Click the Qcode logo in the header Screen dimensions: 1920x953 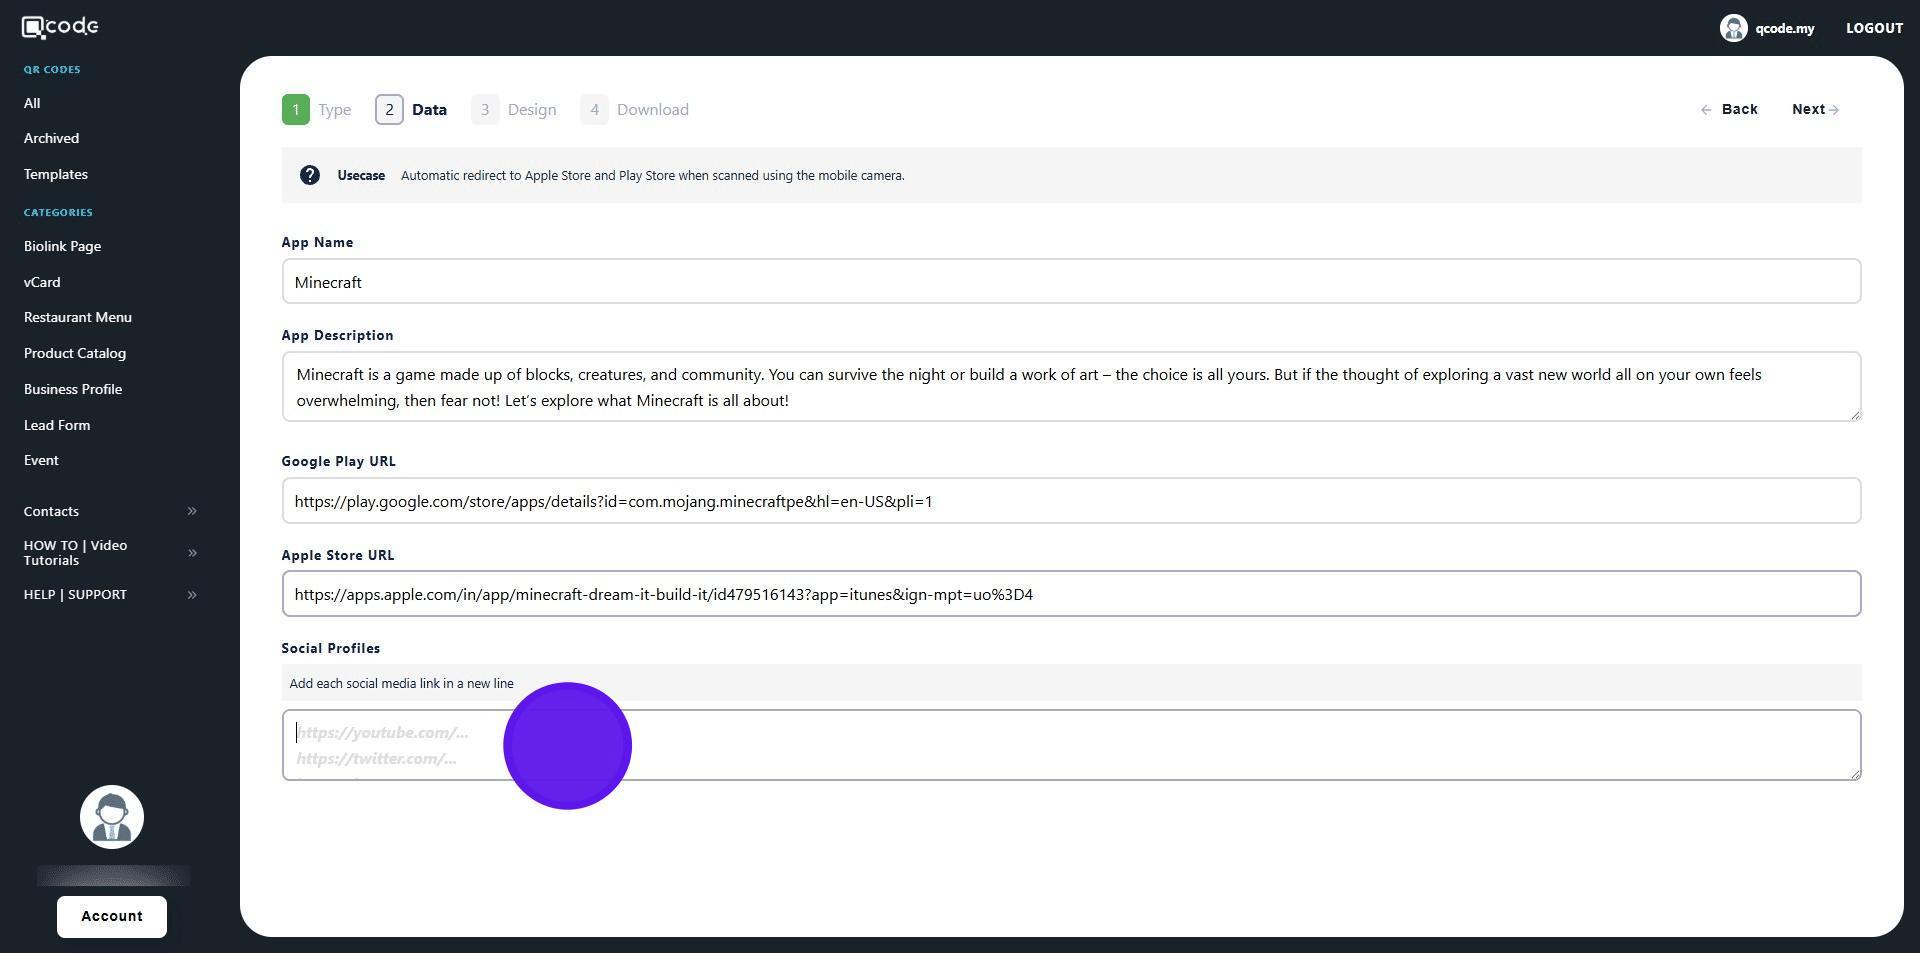60,27
